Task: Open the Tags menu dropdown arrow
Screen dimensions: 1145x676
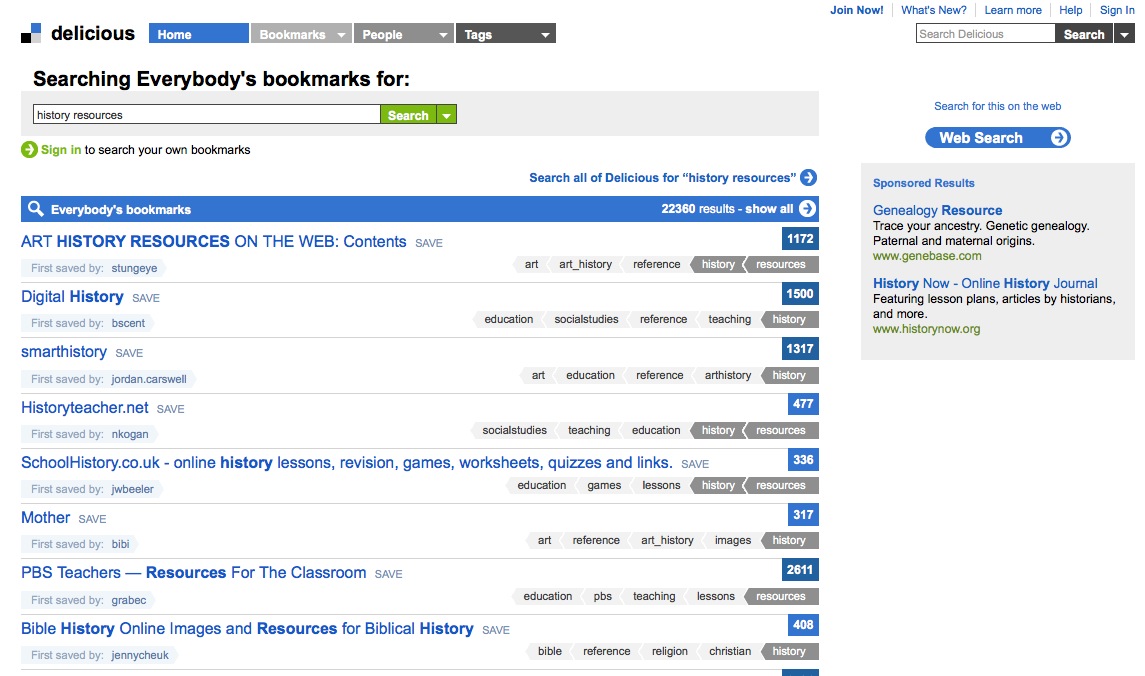Action: click(x=545, y=35)
